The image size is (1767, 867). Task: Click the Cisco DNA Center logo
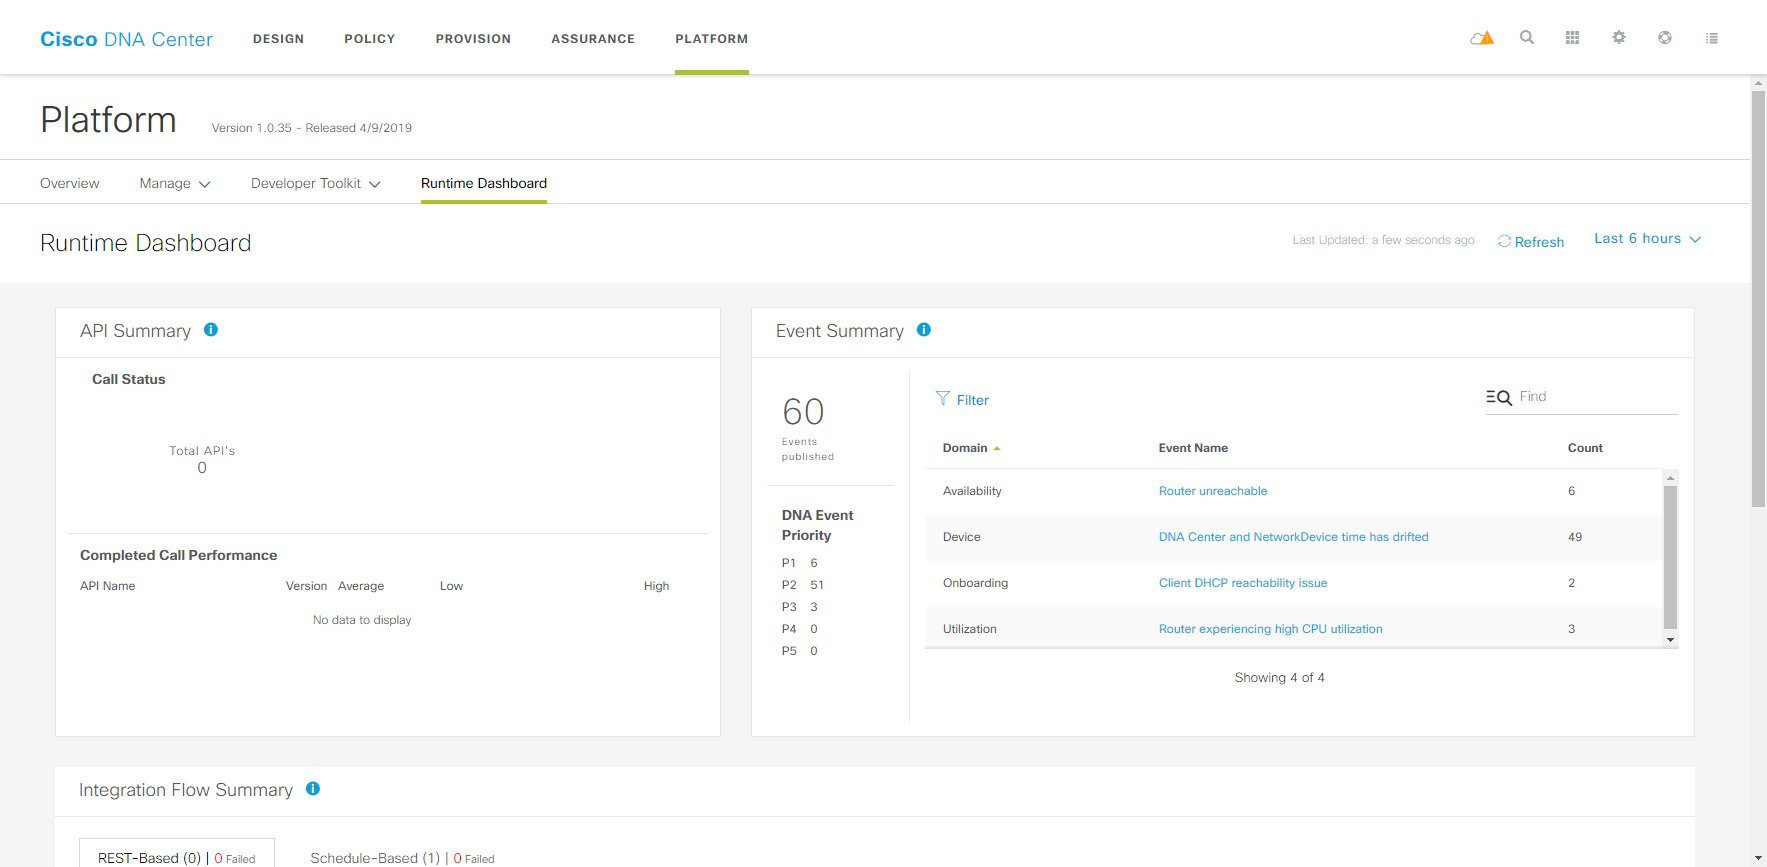[126, 39]
